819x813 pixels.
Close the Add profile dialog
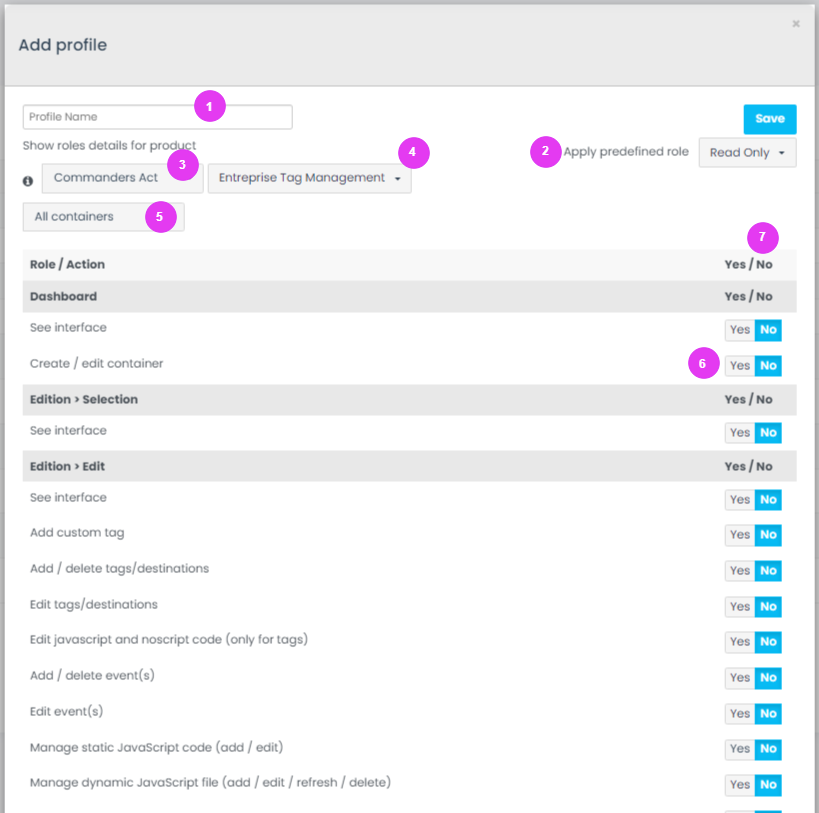796,24
